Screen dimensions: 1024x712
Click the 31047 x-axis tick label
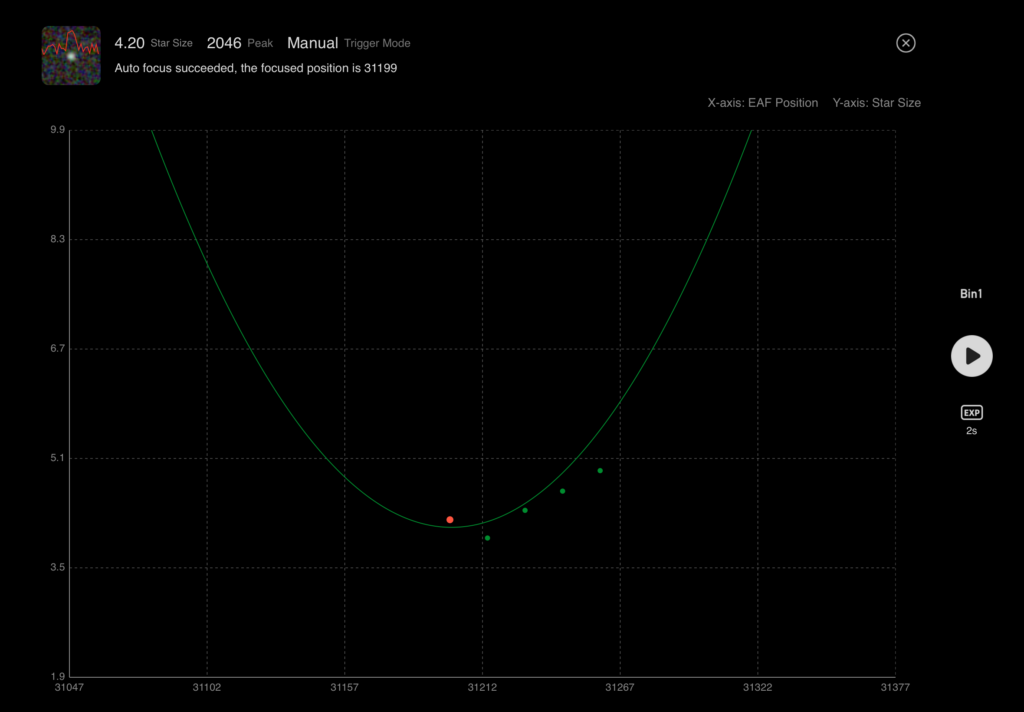pos(69,687)
